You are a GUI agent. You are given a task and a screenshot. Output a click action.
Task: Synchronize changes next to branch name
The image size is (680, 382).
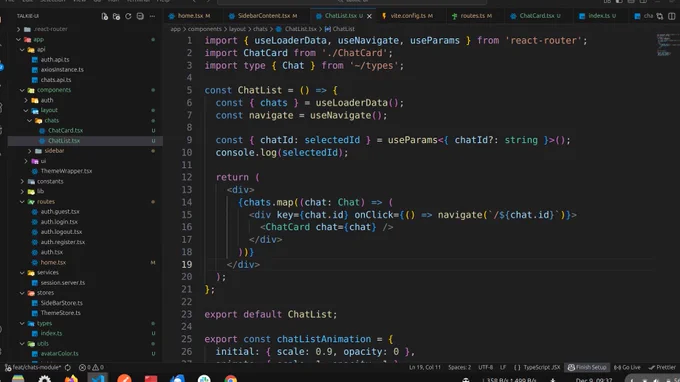pos(68,367)
